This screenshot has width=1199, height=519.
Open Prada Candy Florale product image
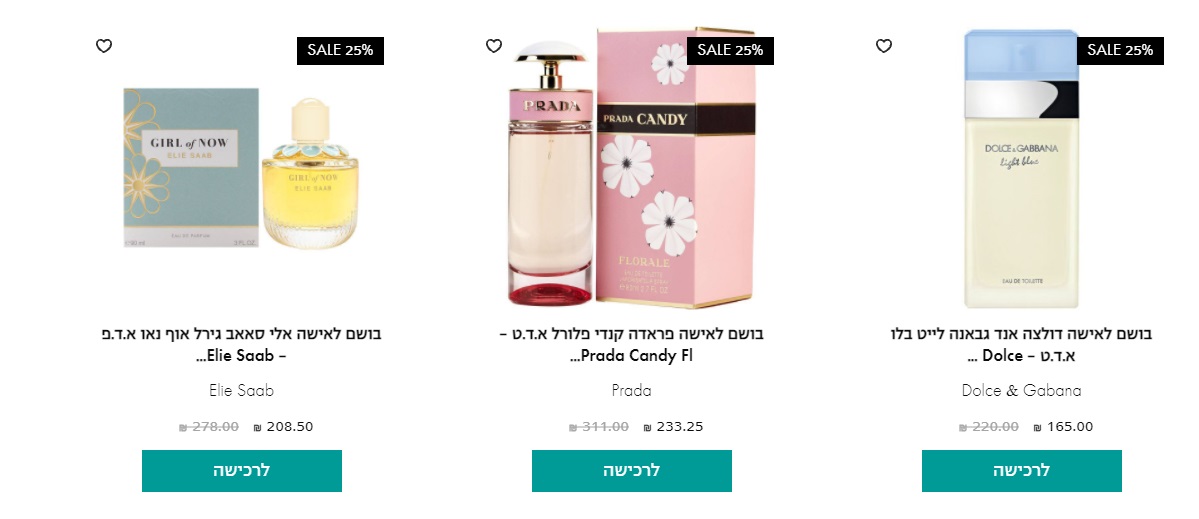pos(632,168)
